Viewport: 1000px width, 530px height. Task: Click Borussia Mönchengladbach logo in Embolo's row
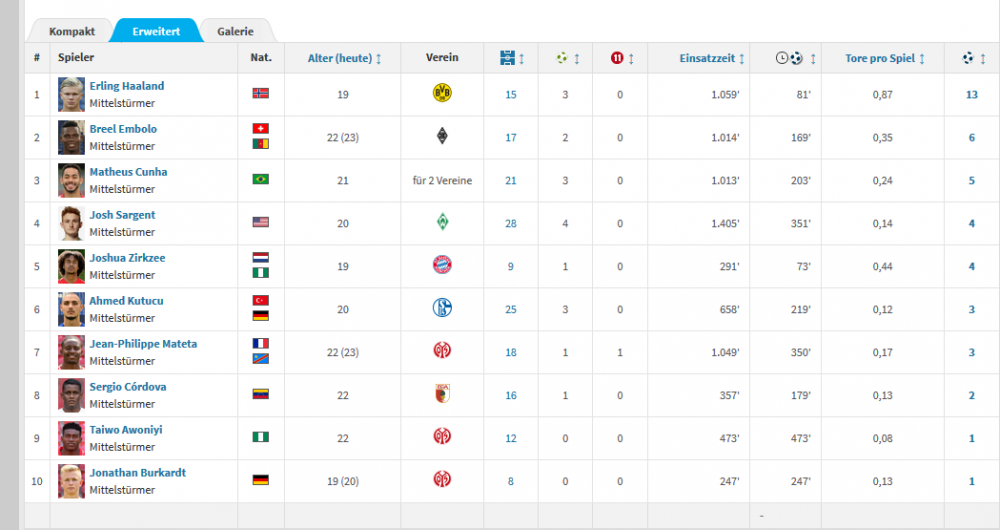tap(442, 137)
